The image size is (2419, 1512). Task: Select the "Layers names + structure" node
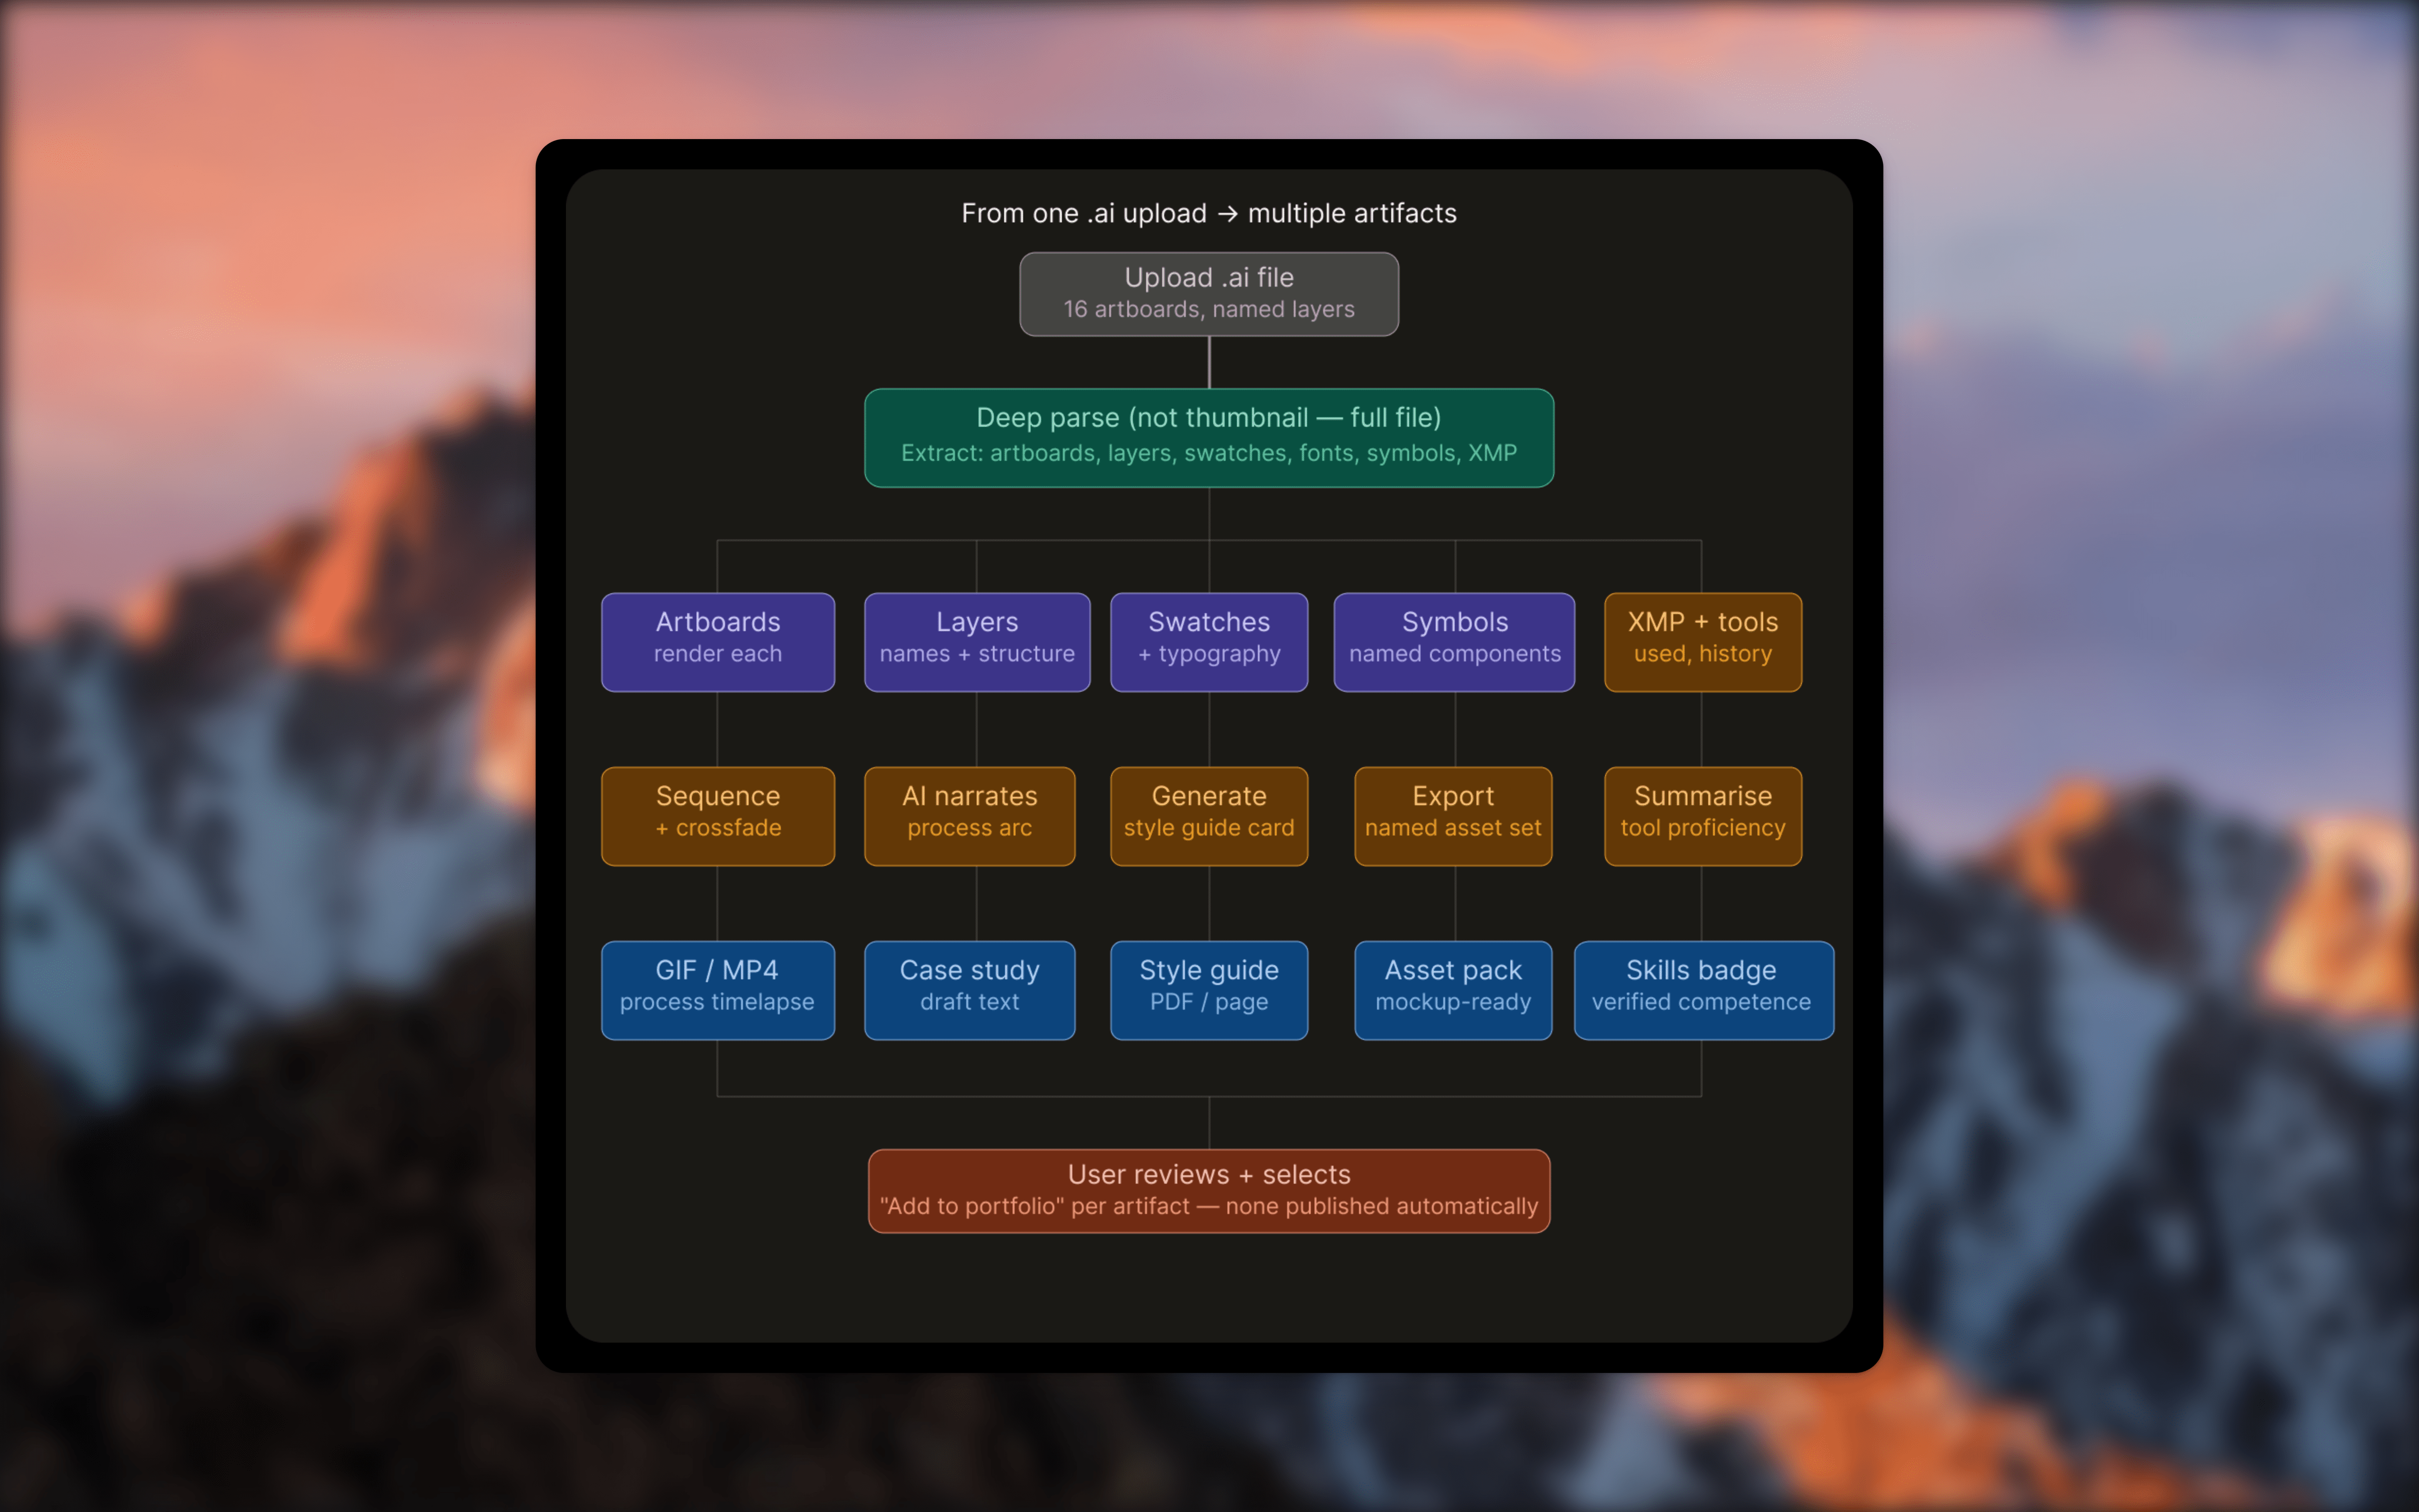coord(977,642)
